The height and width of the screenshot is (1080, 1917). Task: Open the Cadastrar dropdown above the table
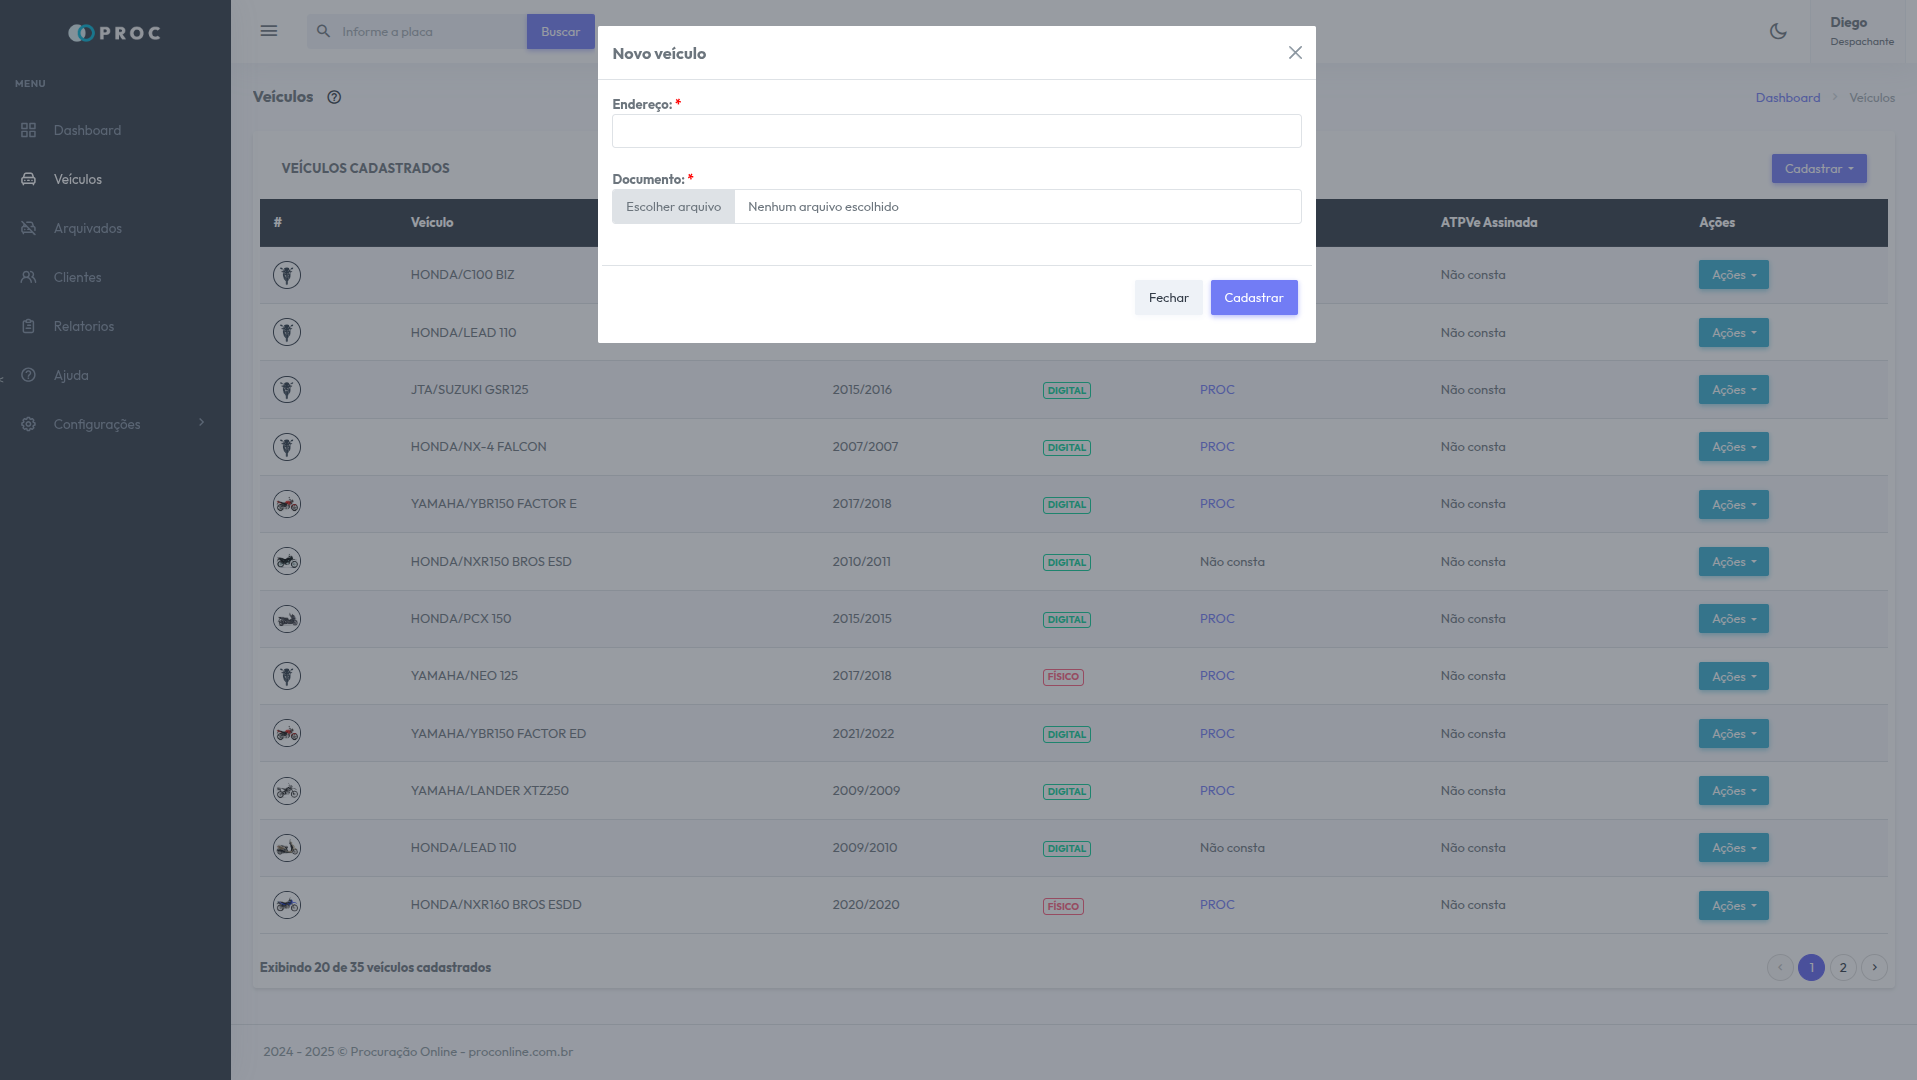pyautogui.click(x=1818, y=168)
